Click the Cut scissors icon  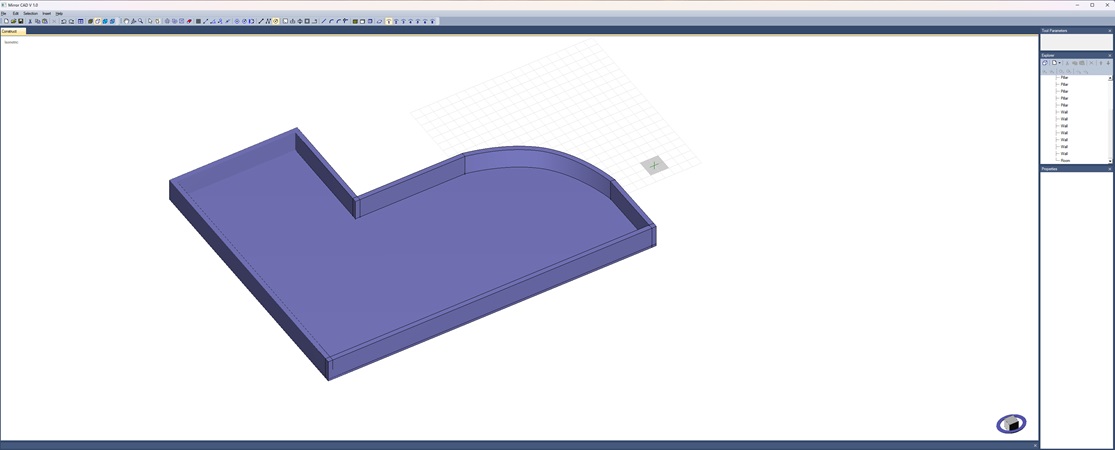(30, 21)
